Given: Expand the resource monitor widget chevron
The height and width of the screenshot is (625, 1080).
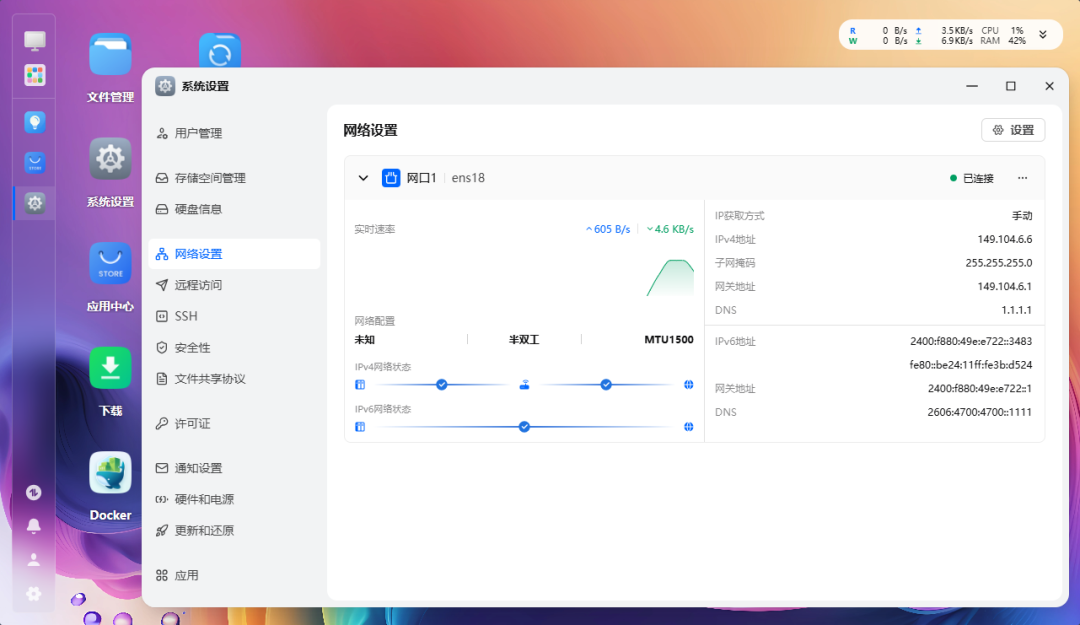Looking at the screenshot, I should point(1043,35).
